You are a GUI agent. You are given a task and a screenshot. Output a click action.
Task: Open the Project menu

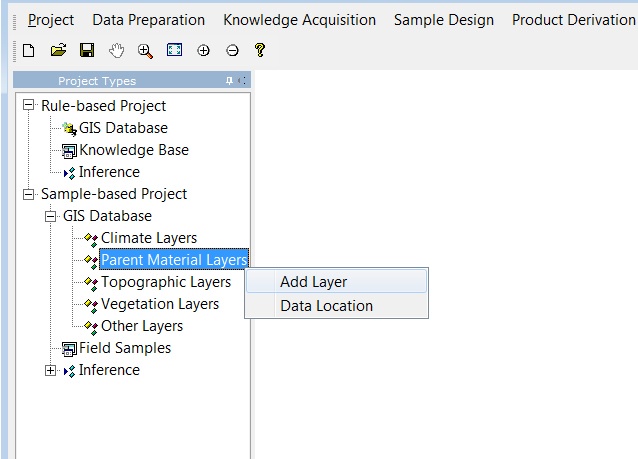[51, 20]
